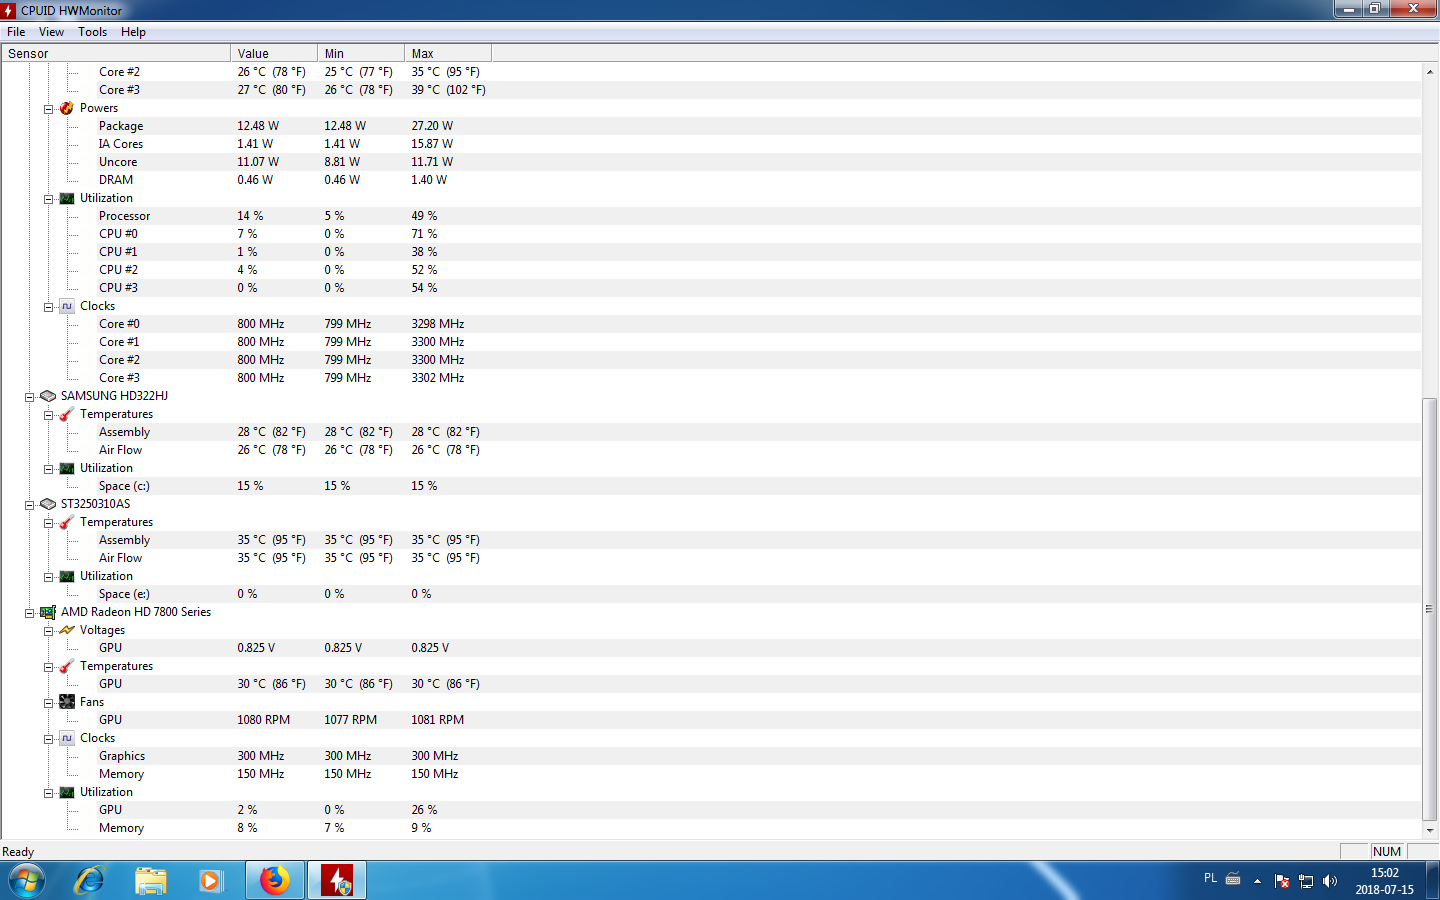Click the GPU Fans icon
1440x900 pixels.
67,702
